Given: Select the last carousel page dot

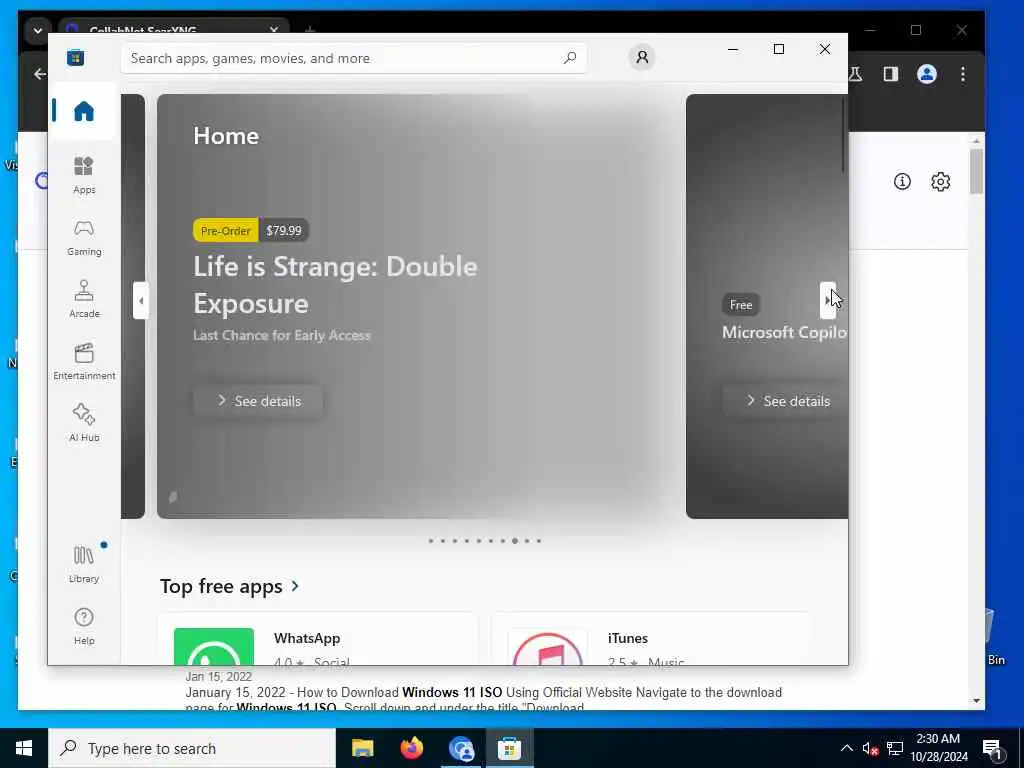Looking at the screenshot, I should pyautogui.click(x=539, y=541).
